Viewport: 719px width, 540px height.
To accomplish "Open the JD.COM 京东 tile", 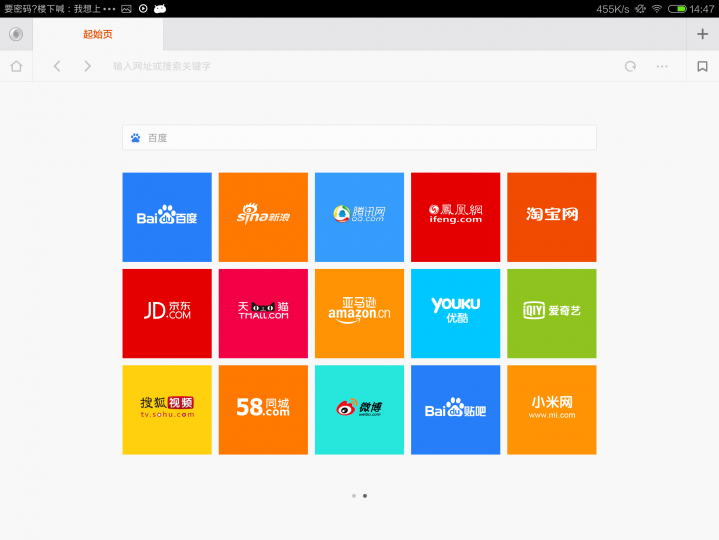I will (x=167, y=314).
